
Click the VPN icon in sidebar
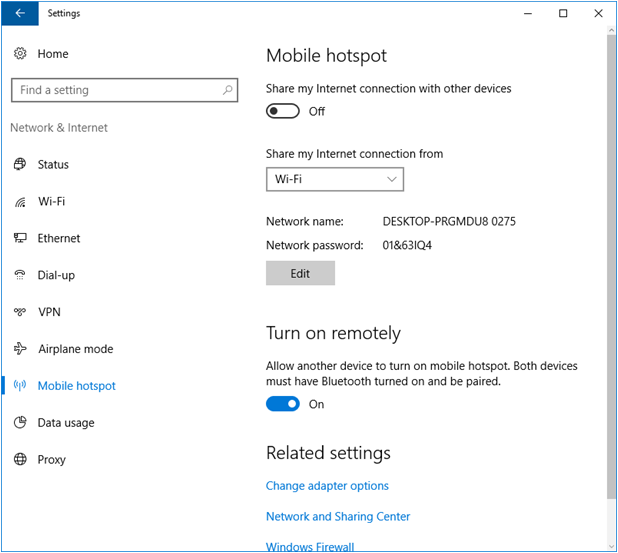[20, 312]
